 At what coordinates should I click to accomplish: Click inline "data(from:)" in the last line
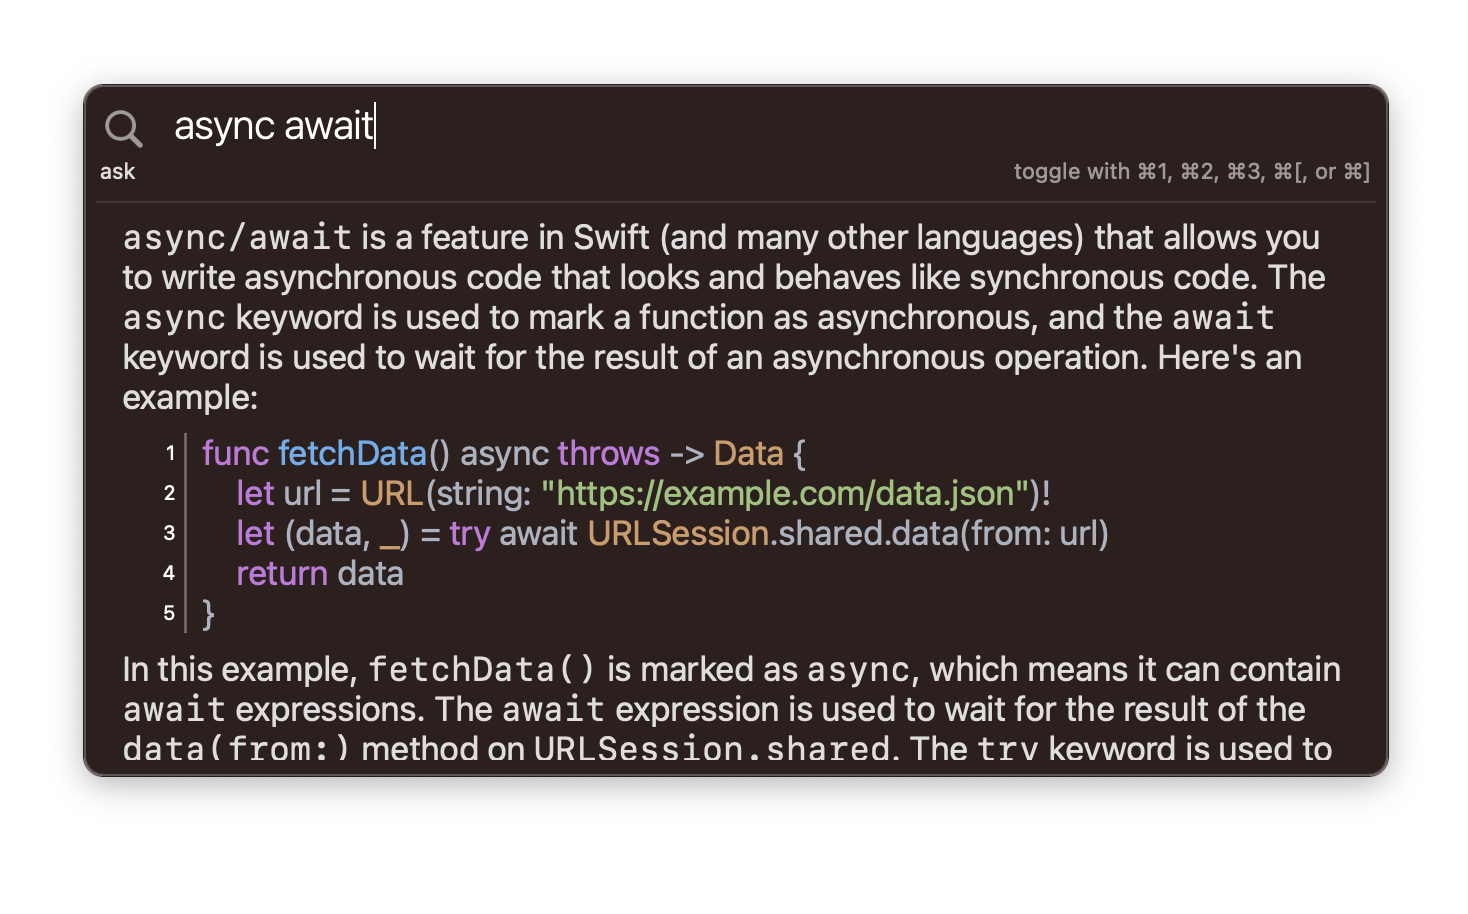pos(237,749)
